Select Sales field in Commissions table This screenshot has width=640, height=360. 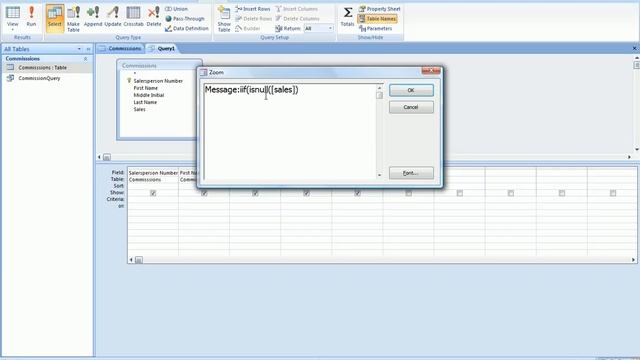[x=139, y=109]
